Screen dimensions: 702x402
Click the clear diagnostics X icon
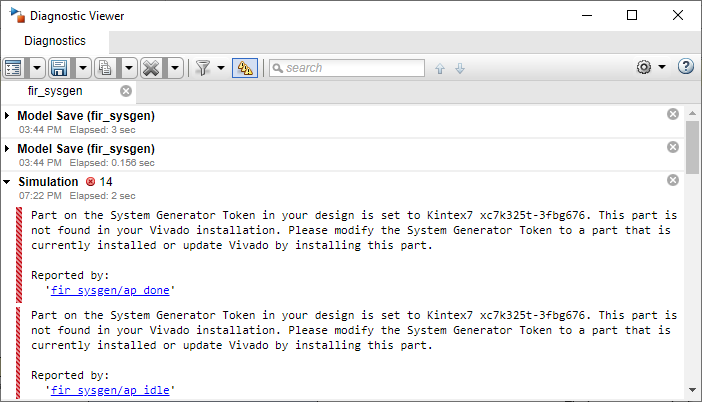[x=151, y=68]
